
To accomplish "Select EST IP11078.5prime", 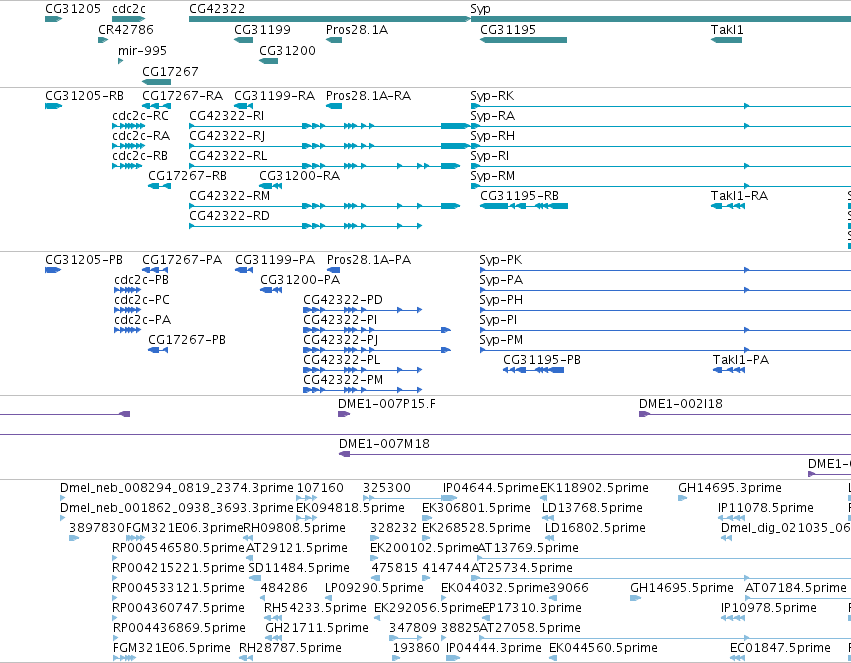I will pyautogui.click(x=766, y=508).
